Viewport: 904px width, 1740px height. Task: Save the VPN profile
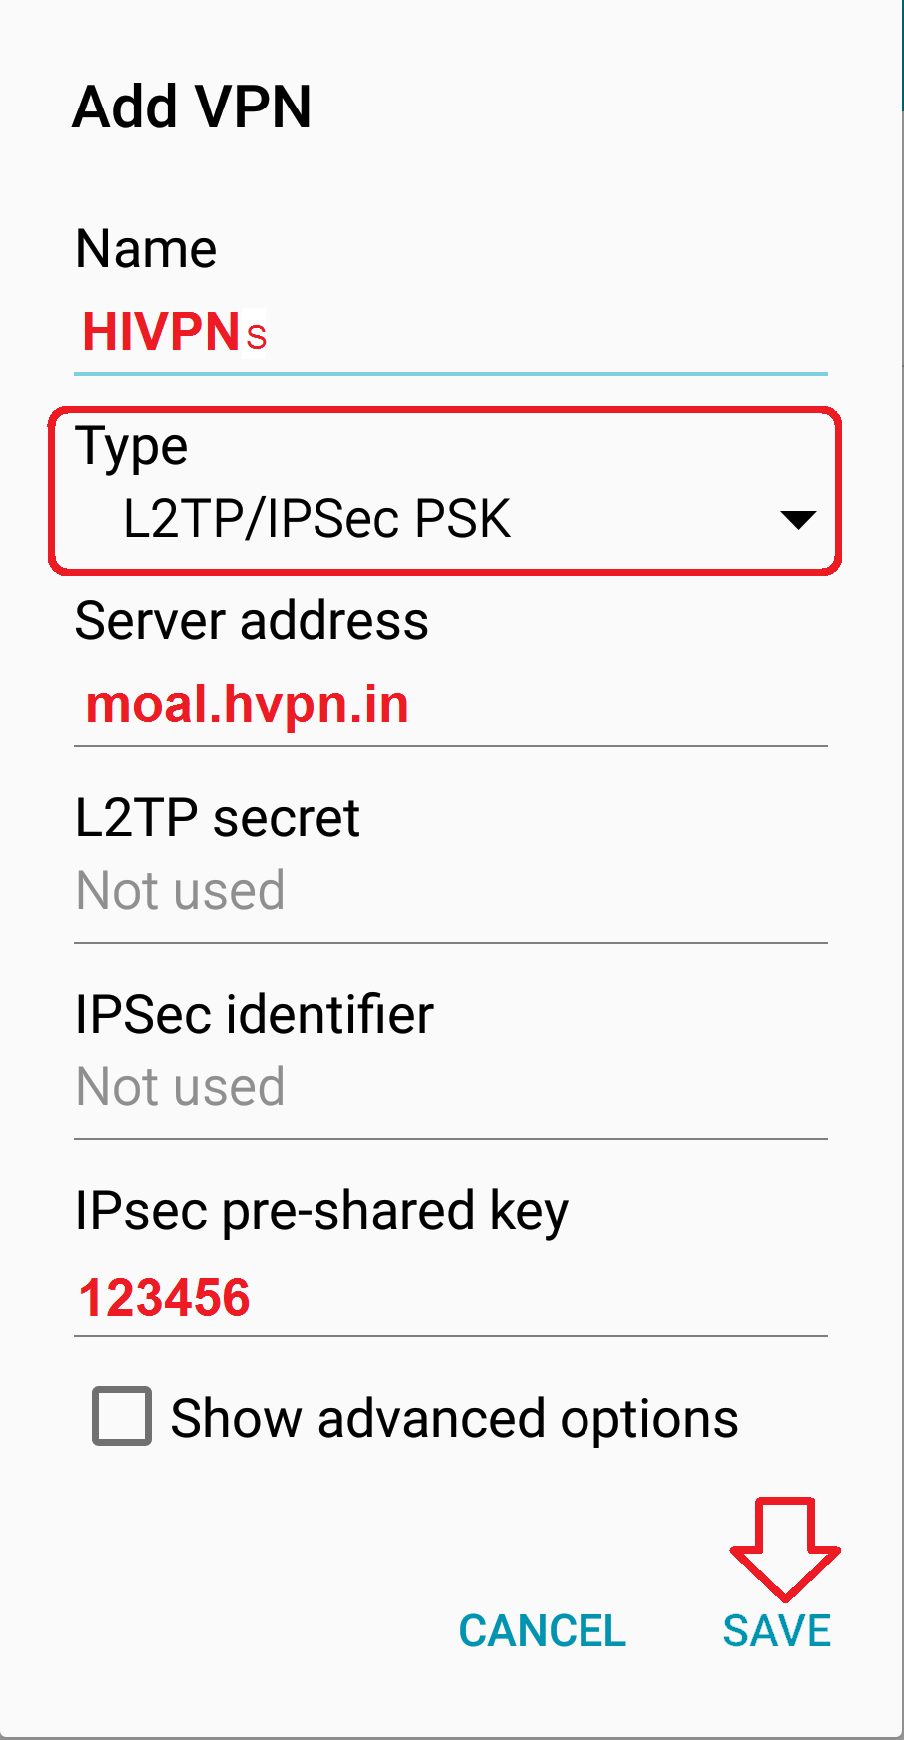coord(777,1630)
